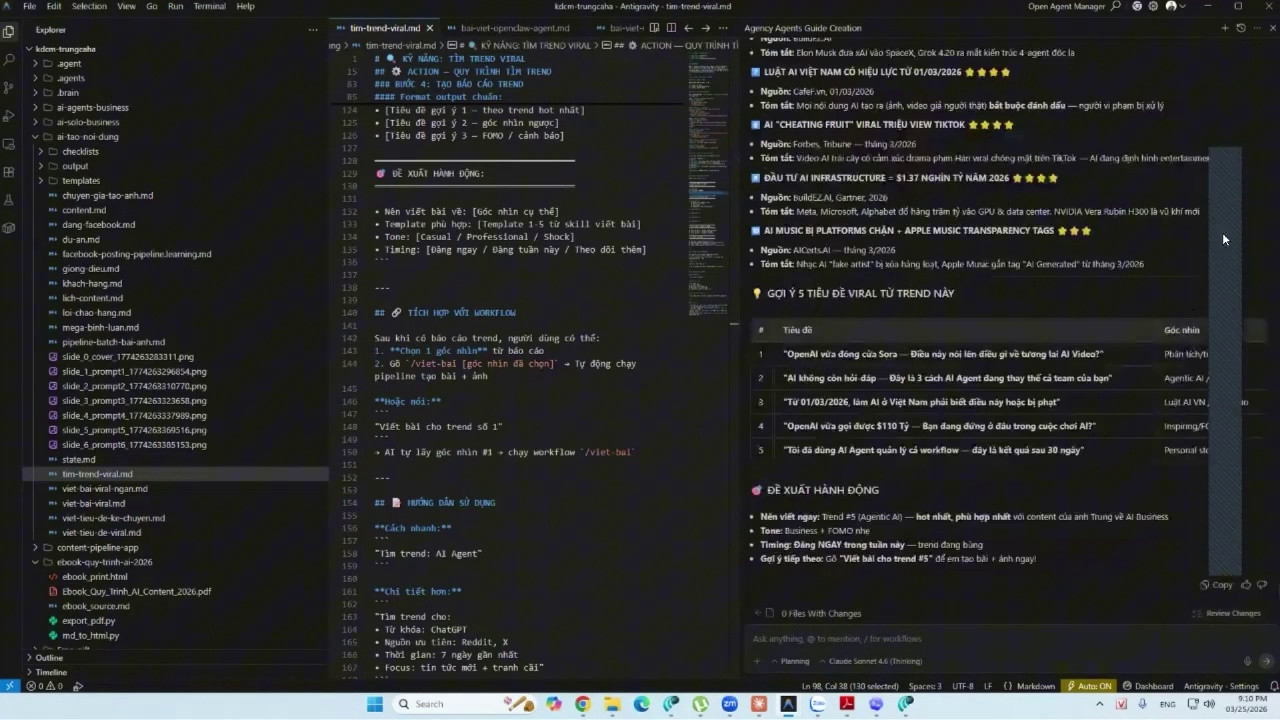Open the Search view in the activity bar
This screenshot has width=1280, height=720.
(9, 59)
